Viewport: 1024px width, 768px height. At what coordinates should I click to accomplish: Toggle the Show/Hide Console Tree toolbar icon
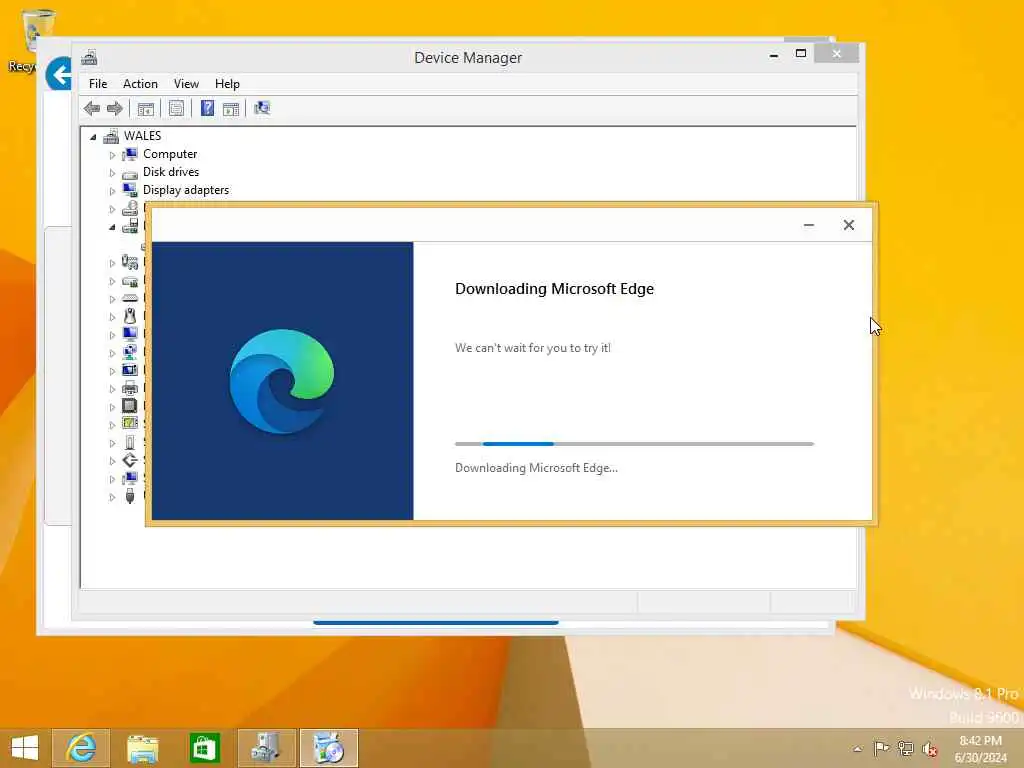point(146,108)
